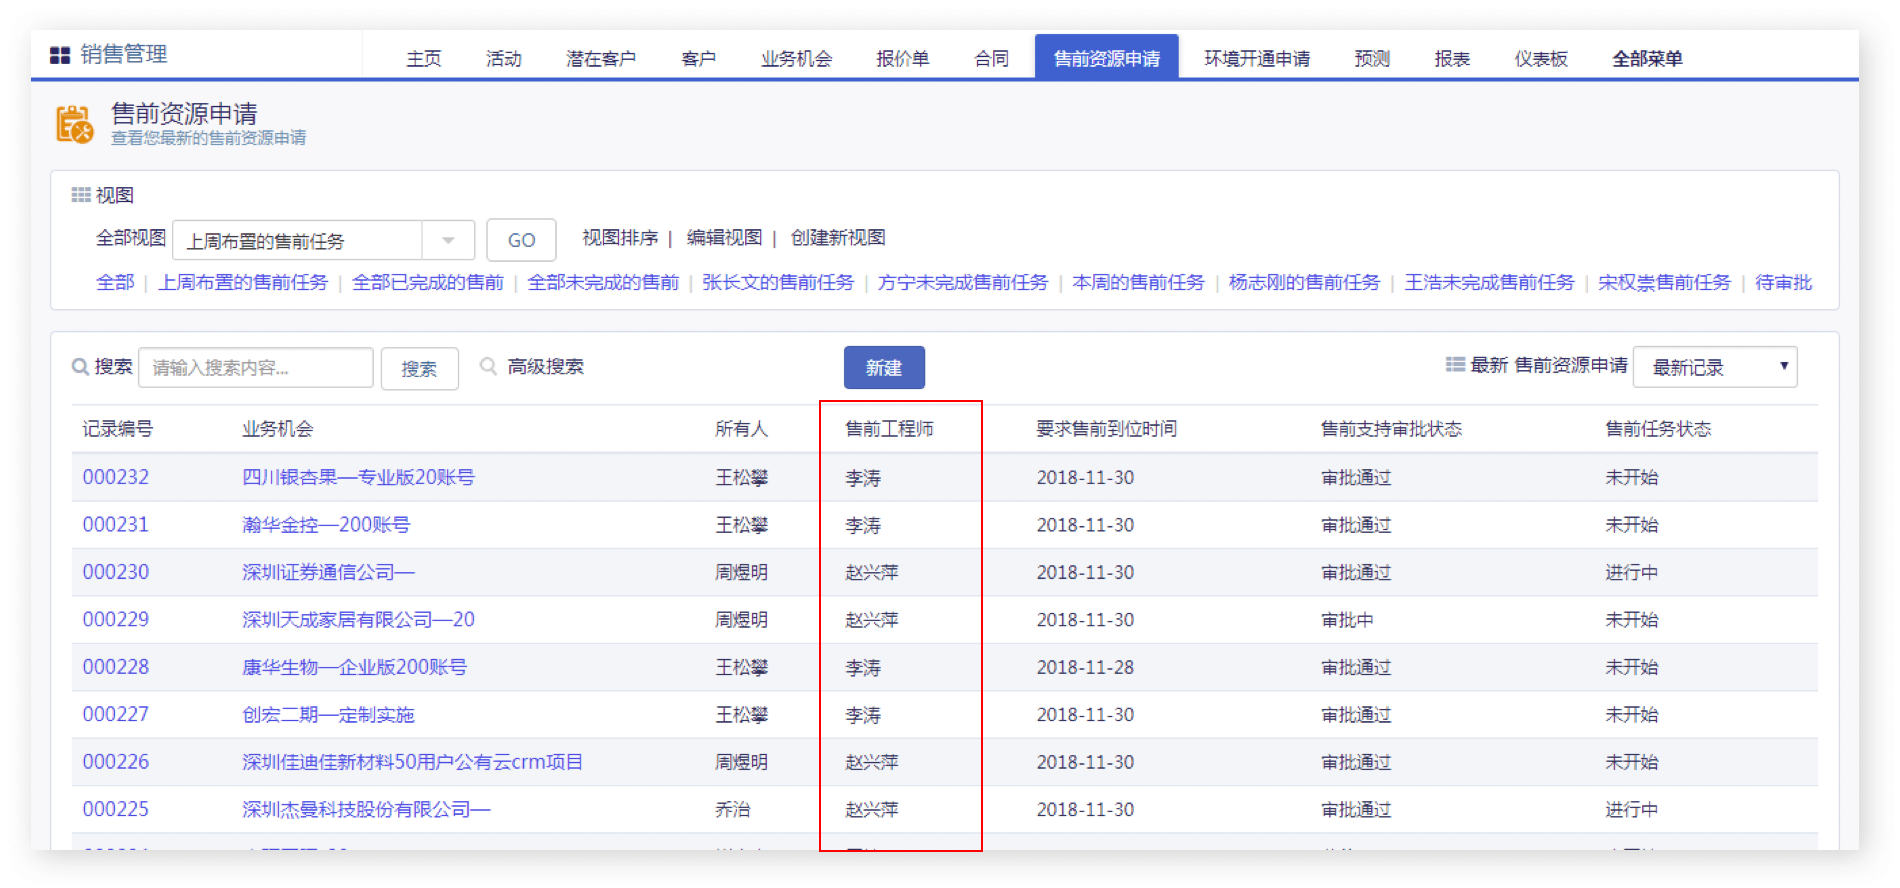1900x888 pixels.
Task: Open record 000229
Action: click(116, 620)
